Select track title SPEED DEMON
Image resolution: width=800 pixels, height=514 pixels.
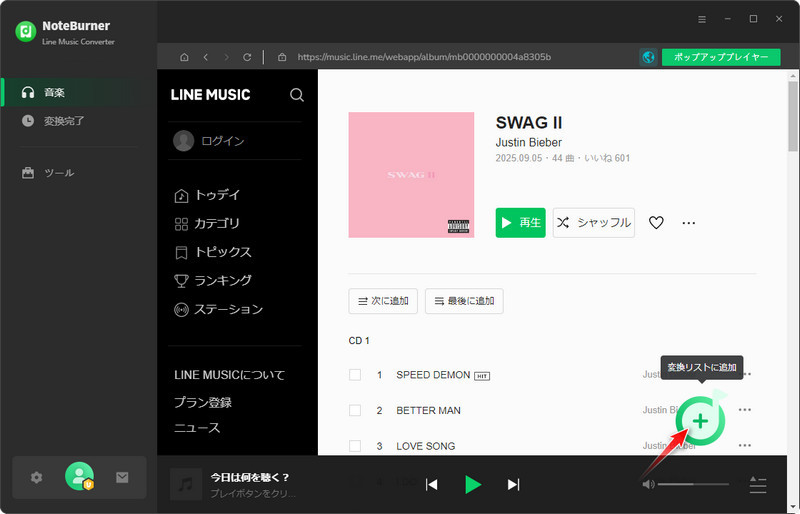[x=433, y=375]
